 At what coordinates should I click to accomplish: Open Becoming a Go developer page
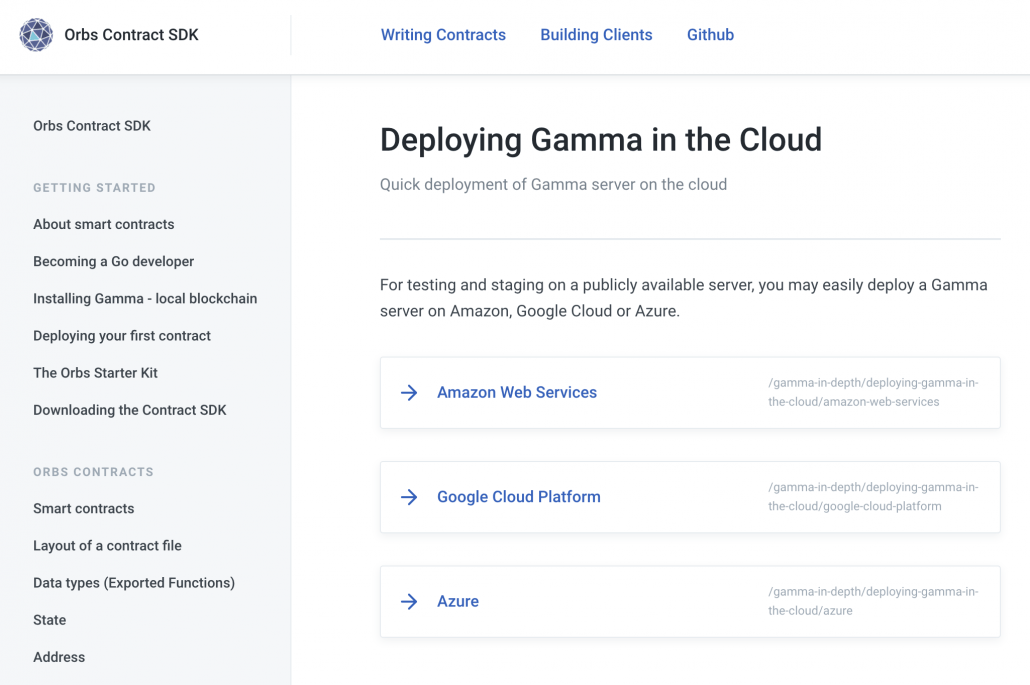(114, 261)
